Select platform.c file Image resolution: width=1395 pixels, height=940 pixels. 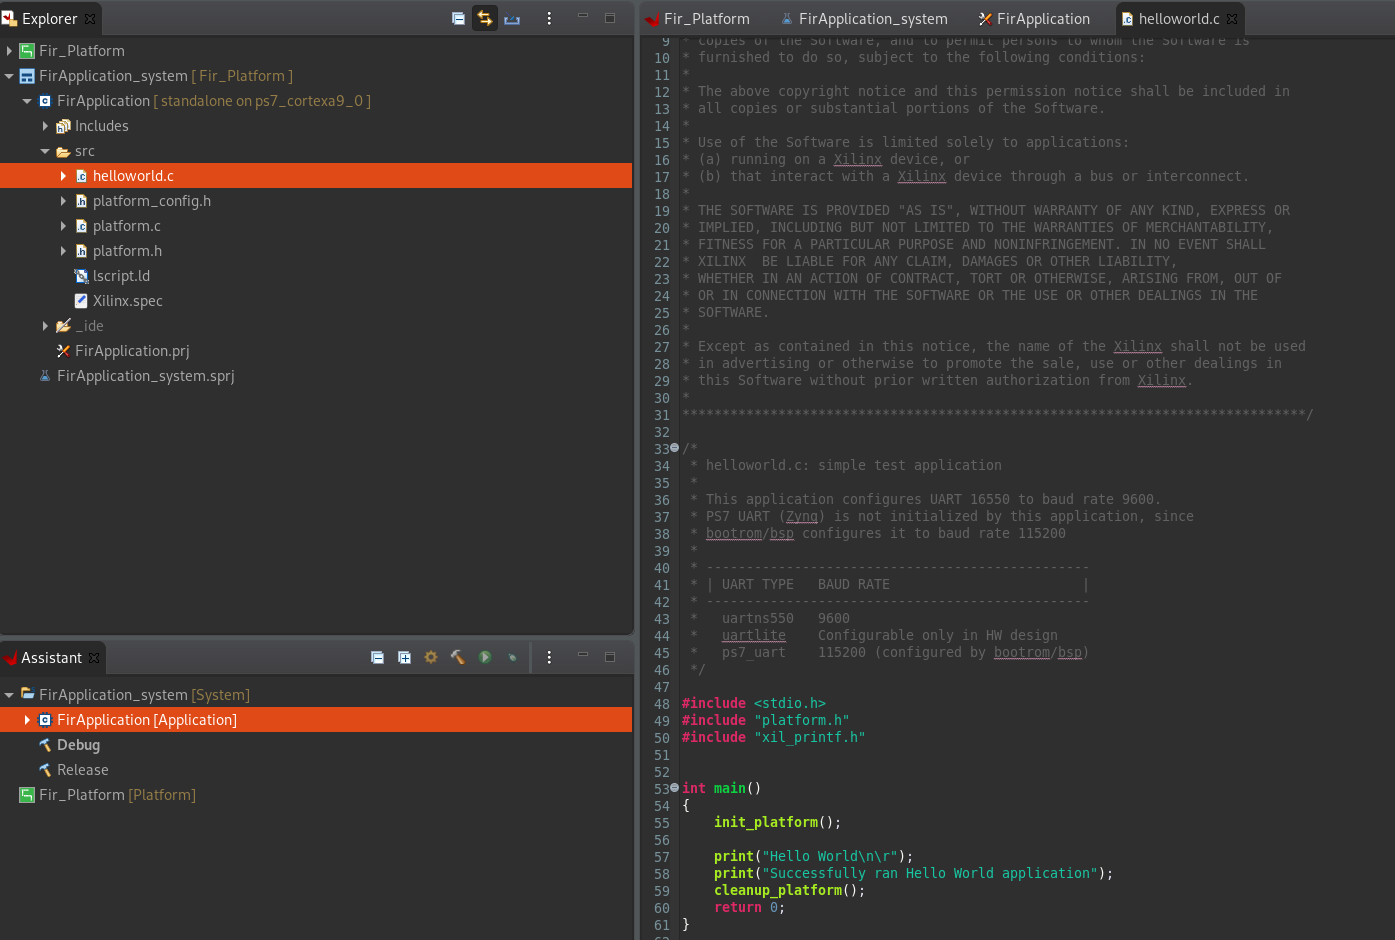pos(127,226)
